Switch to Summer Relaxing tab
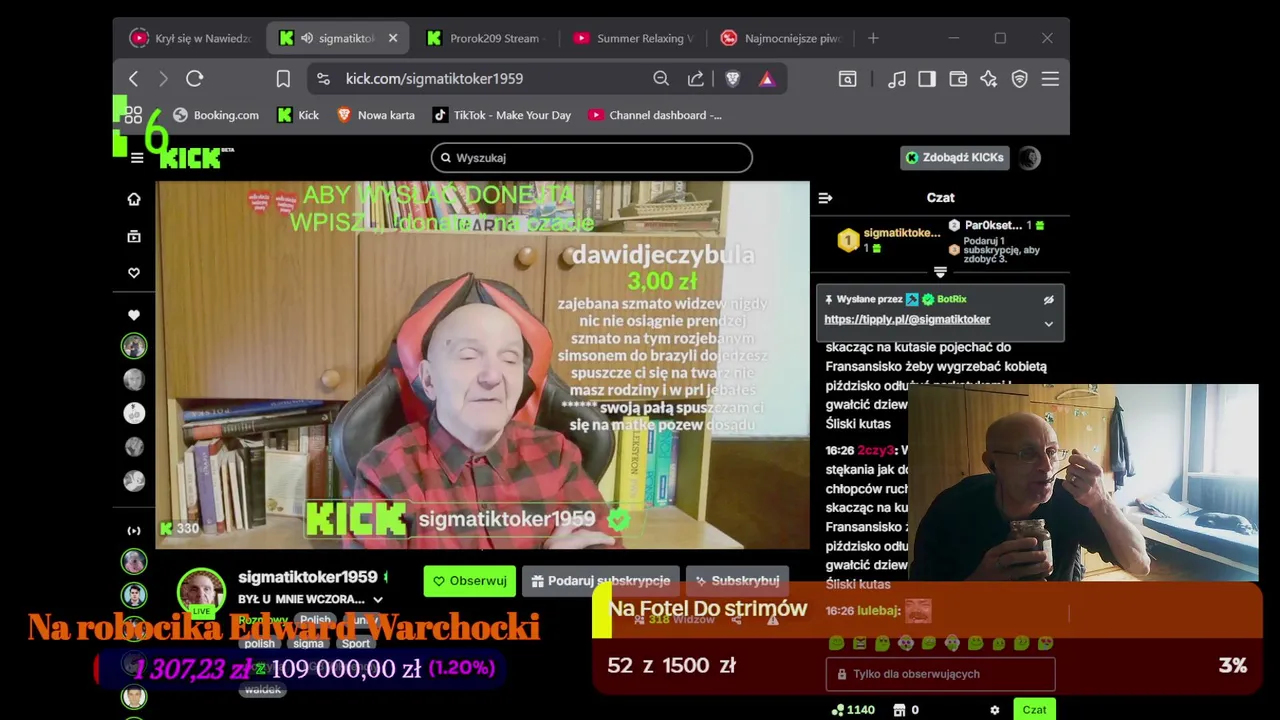Screen dimensions: 1280x720 tap(634, 38)
